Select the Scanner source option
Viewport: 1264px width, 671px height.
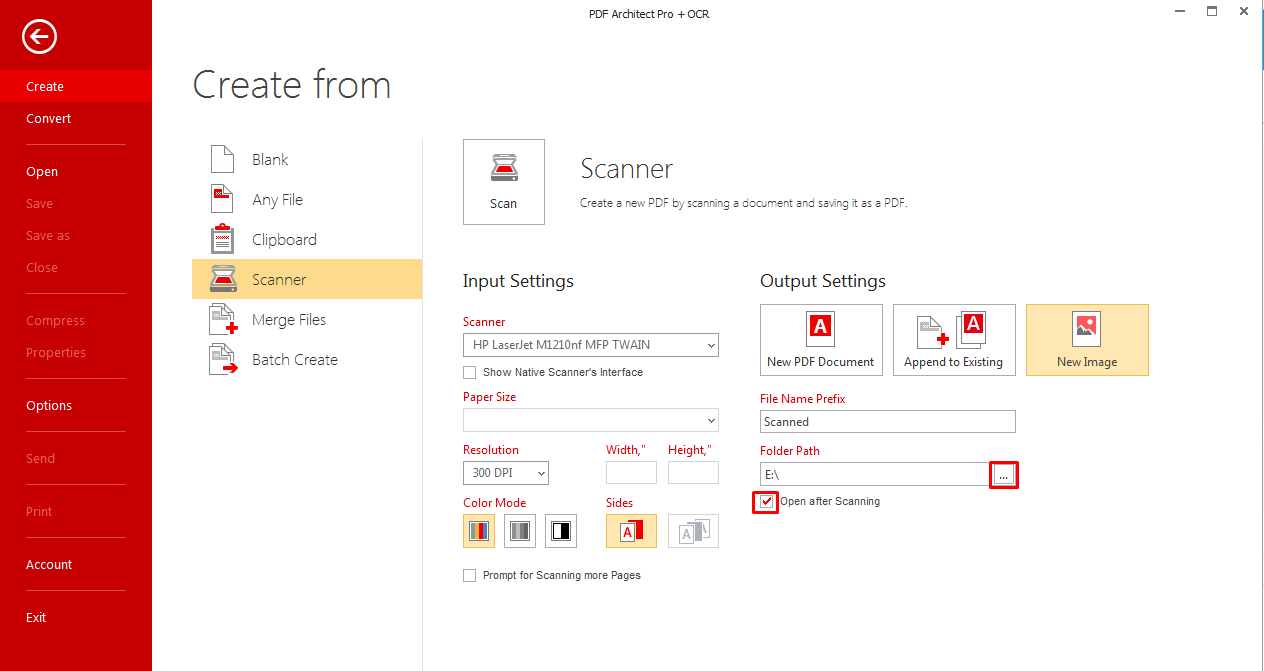point(306,279)
